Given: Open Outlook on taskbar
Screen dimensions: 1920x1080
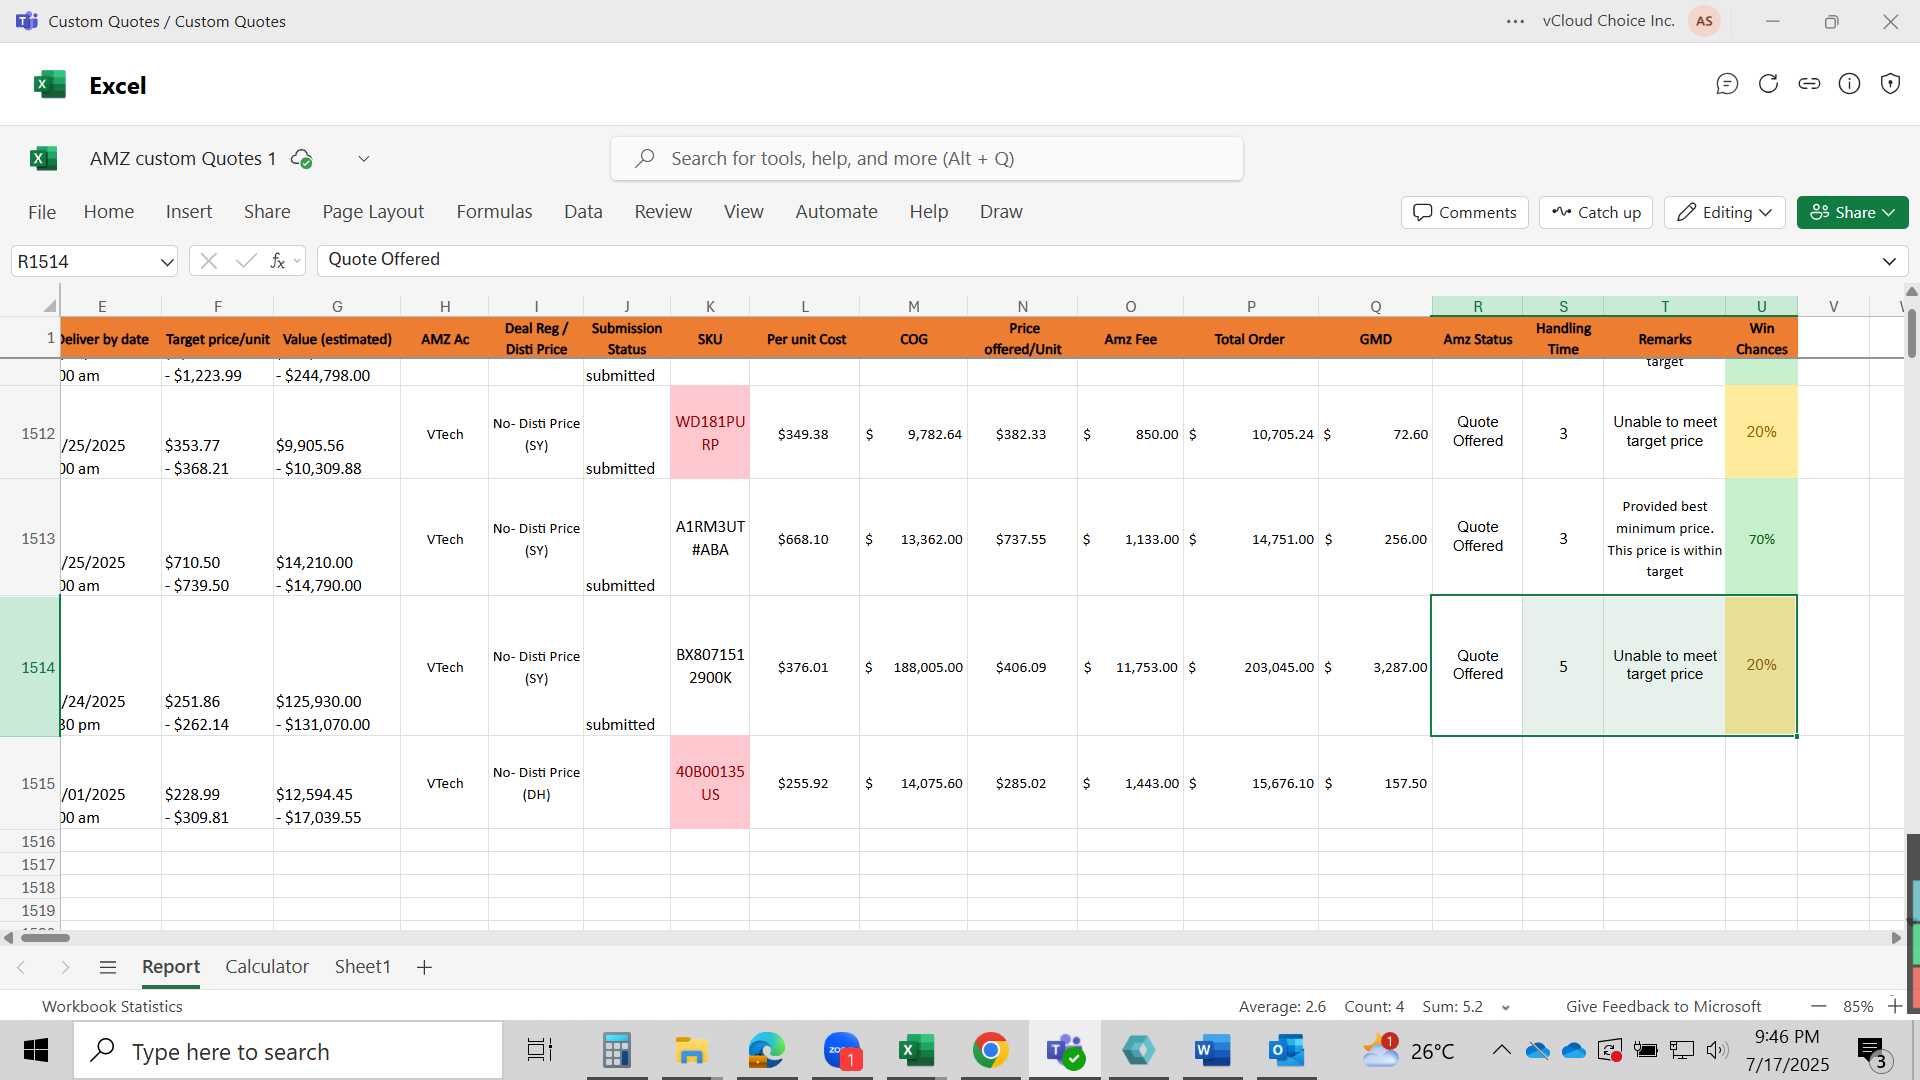Looking at the screenshot, I should pyautogui.click(x=1286, y=1050).
